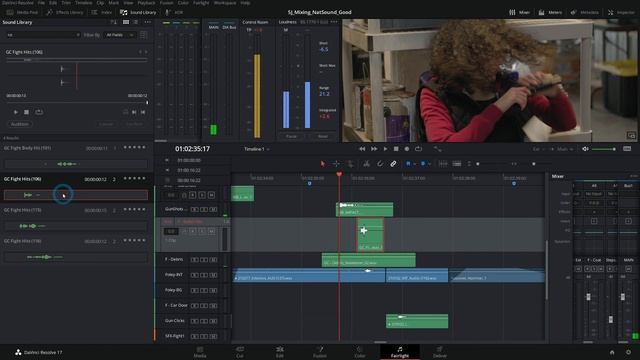Click the blue Flag marker button
640x360 pixels.
[x=408, y=164]
